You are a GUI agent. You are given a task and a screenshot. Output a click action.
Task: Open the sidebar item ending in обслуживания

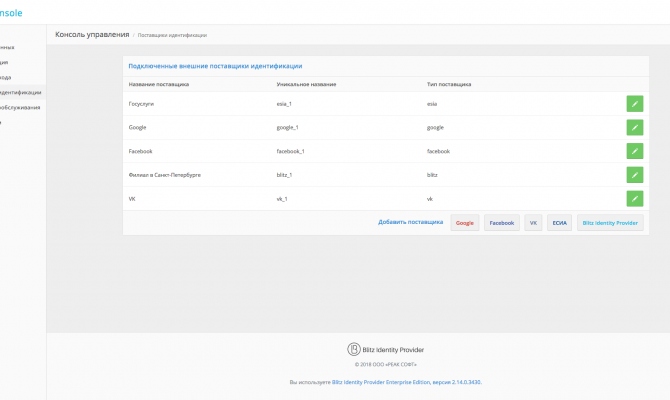tap(21, 107)
